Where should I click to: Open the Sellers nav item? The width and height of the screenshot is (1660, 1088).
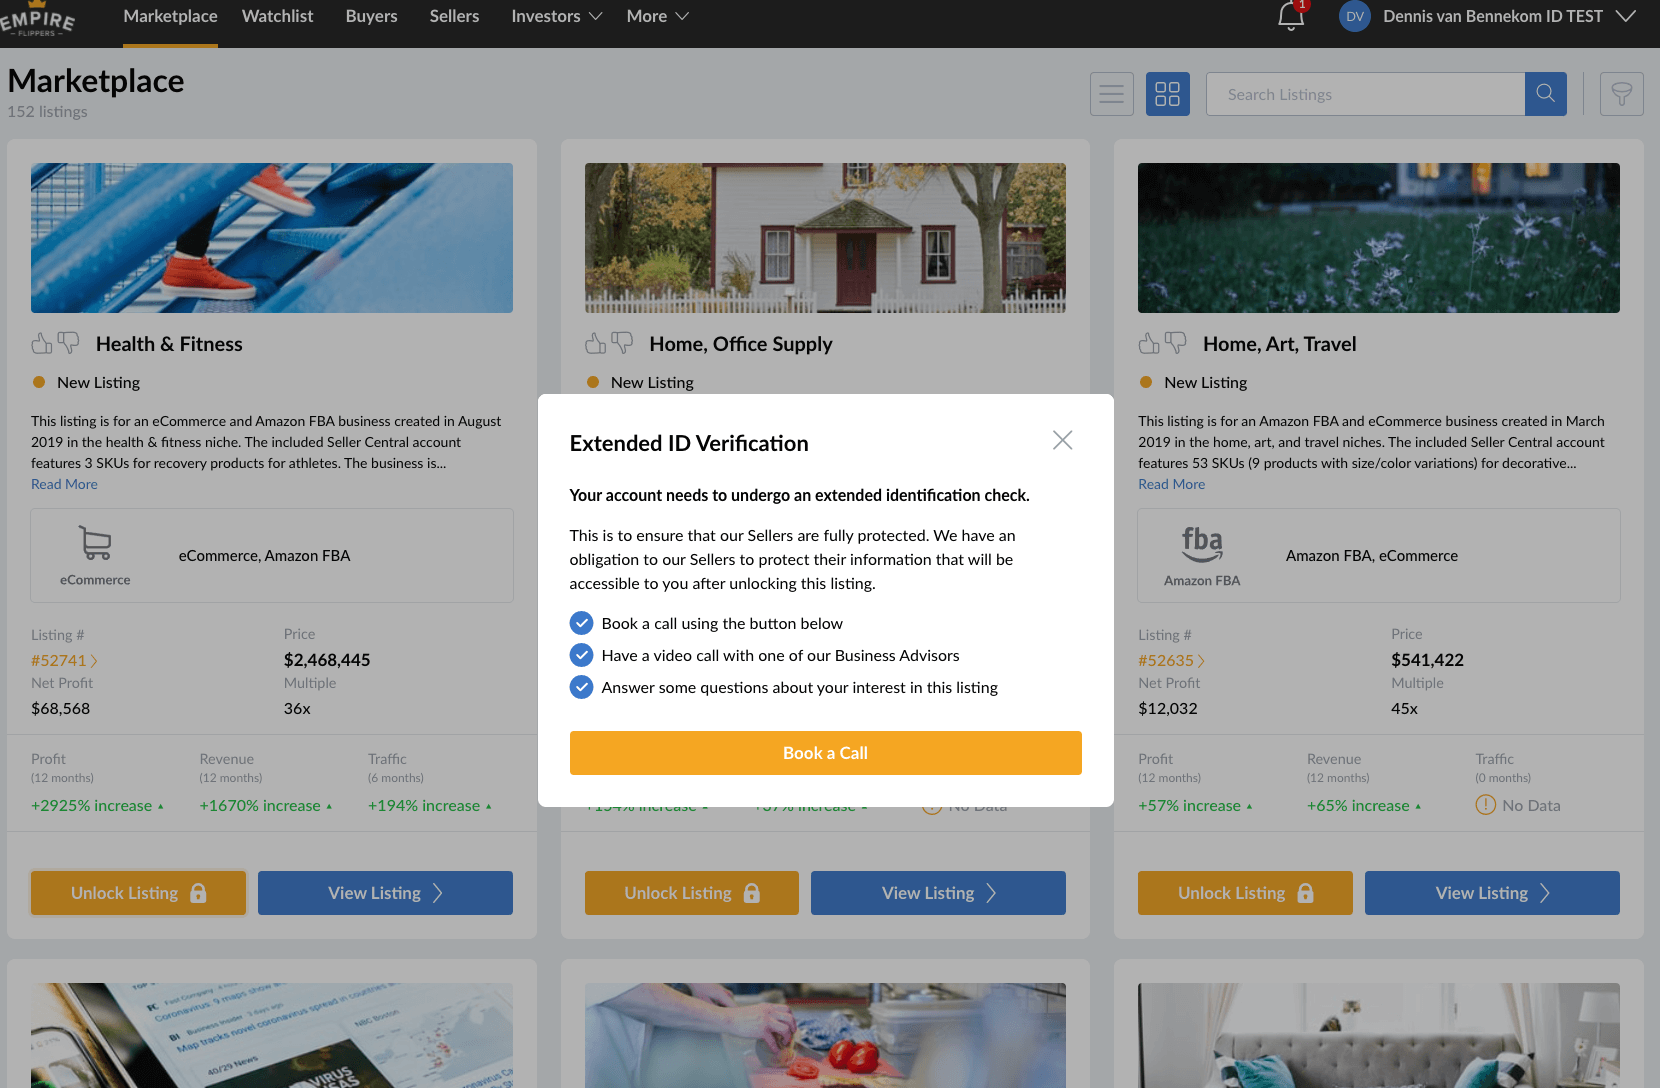click(454, 17)
